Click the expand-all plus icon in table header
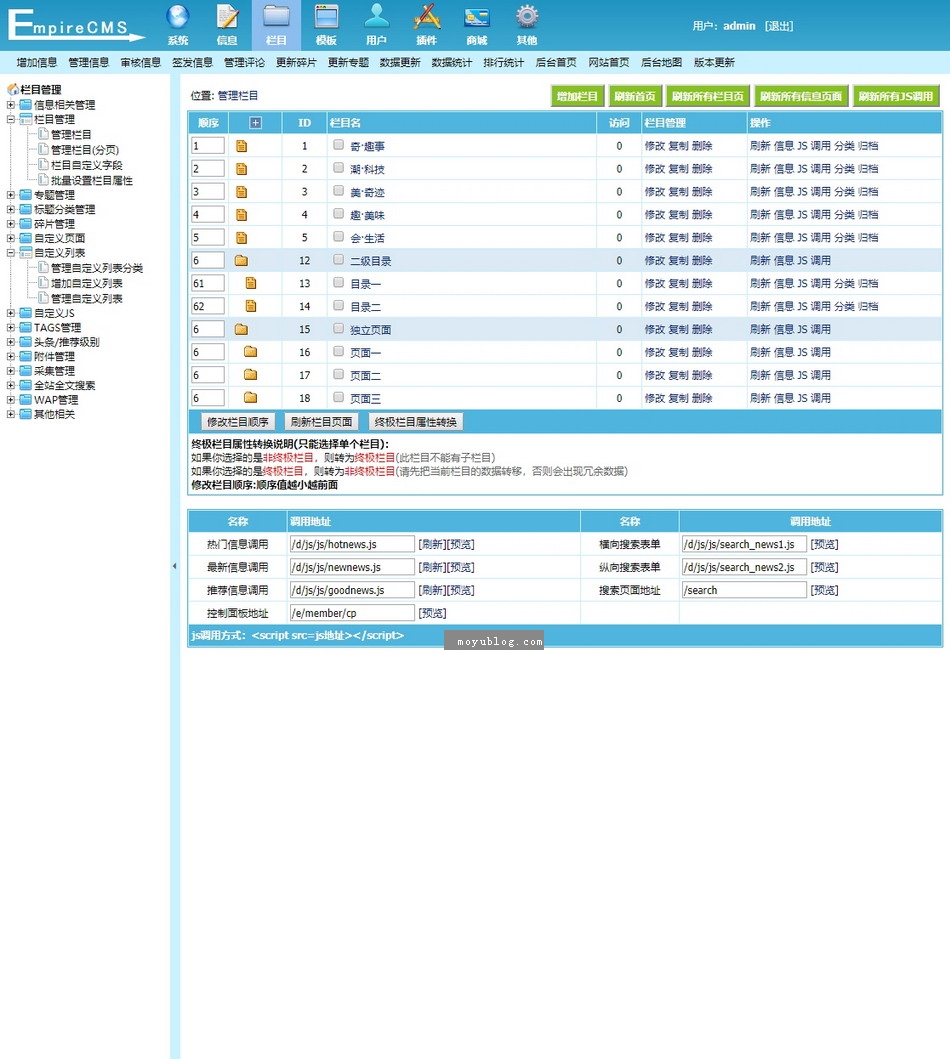Screen dimensions: 950x1059 click(255, 123)
